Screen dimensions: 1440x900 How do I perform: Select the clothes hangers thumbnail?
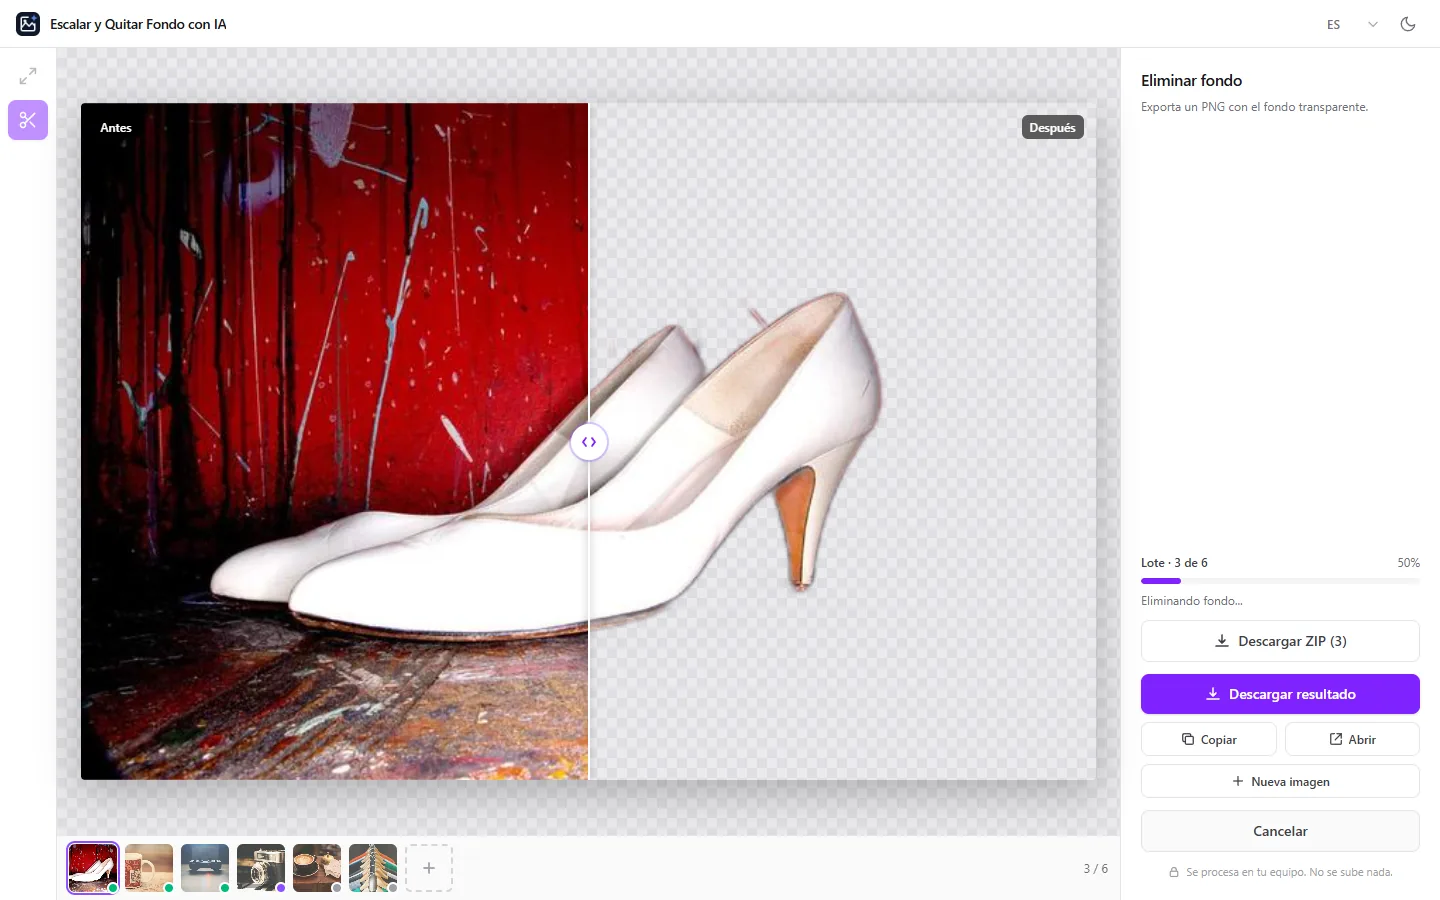pos(373,868)
